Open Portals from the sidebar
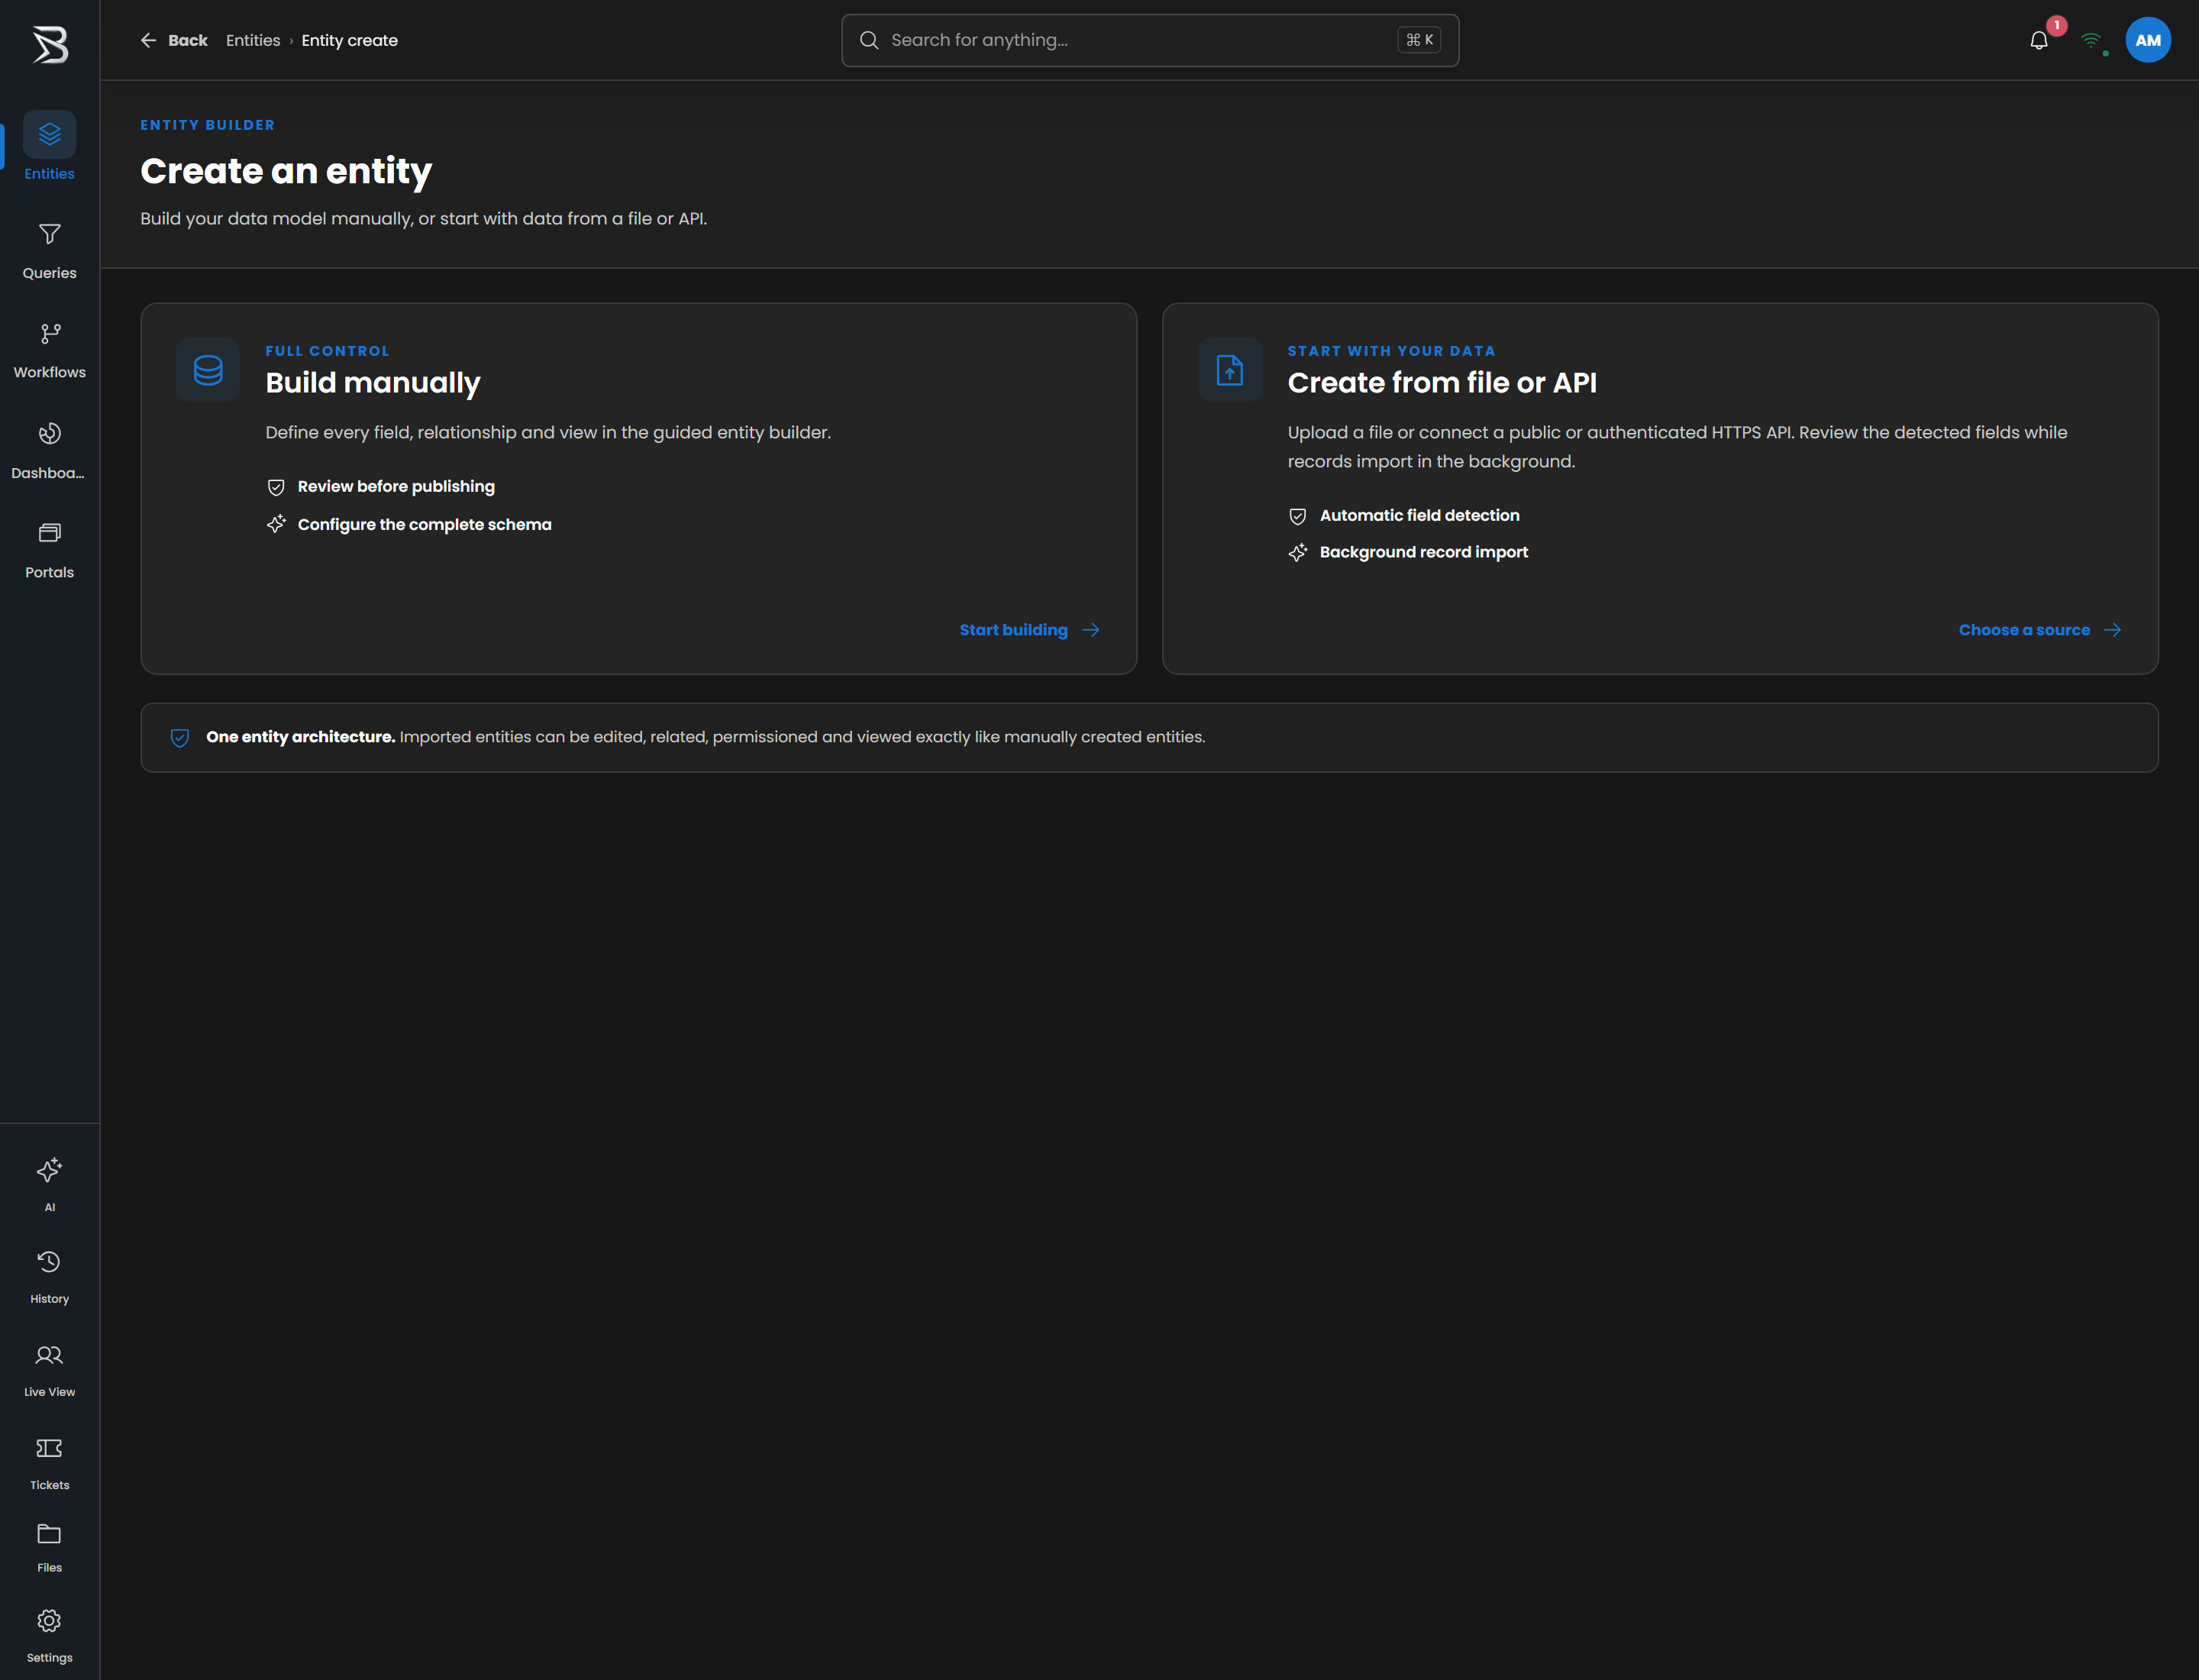 (49, 550)
